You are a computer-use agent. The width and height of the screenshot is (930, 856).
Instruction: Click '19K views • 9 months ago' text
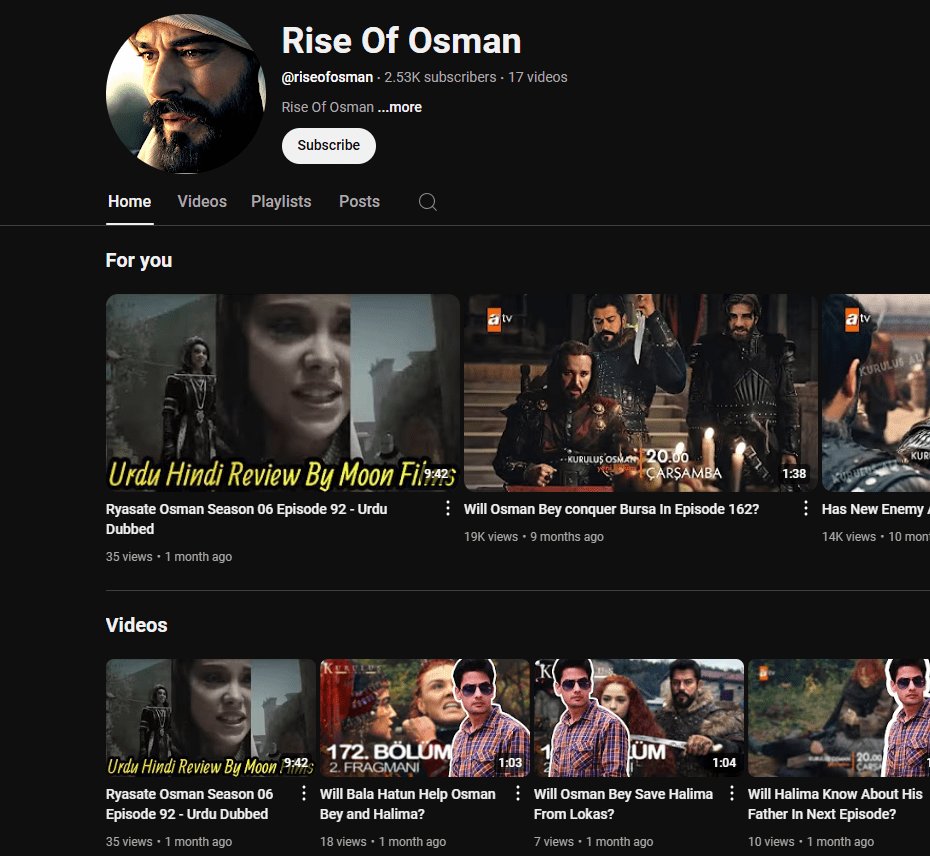(534, 537)
